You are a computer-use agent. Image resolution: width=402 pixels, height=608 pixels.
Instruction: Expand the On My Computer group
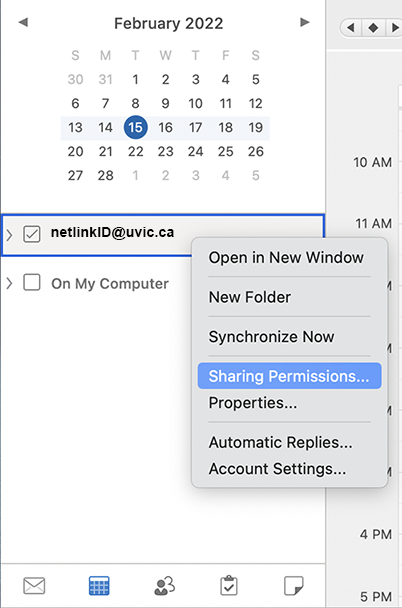tap(9, 283)
